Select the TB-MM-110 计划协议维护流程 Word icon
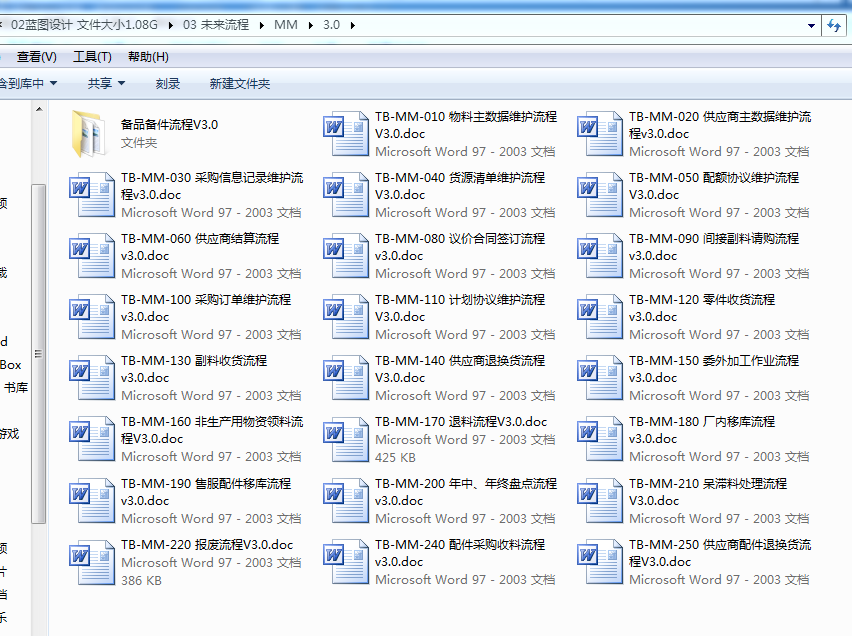 (x=346, y=316)
